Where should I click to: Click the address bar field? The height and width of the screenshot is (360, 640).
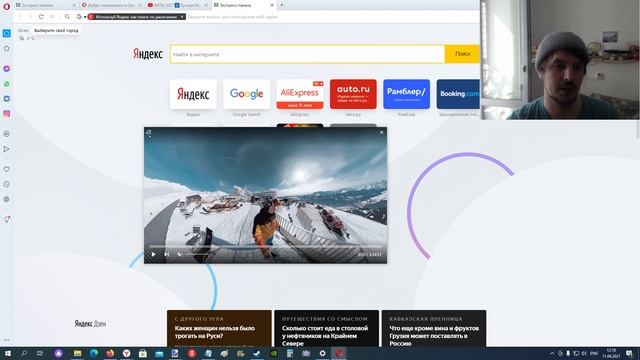(331, 17)
